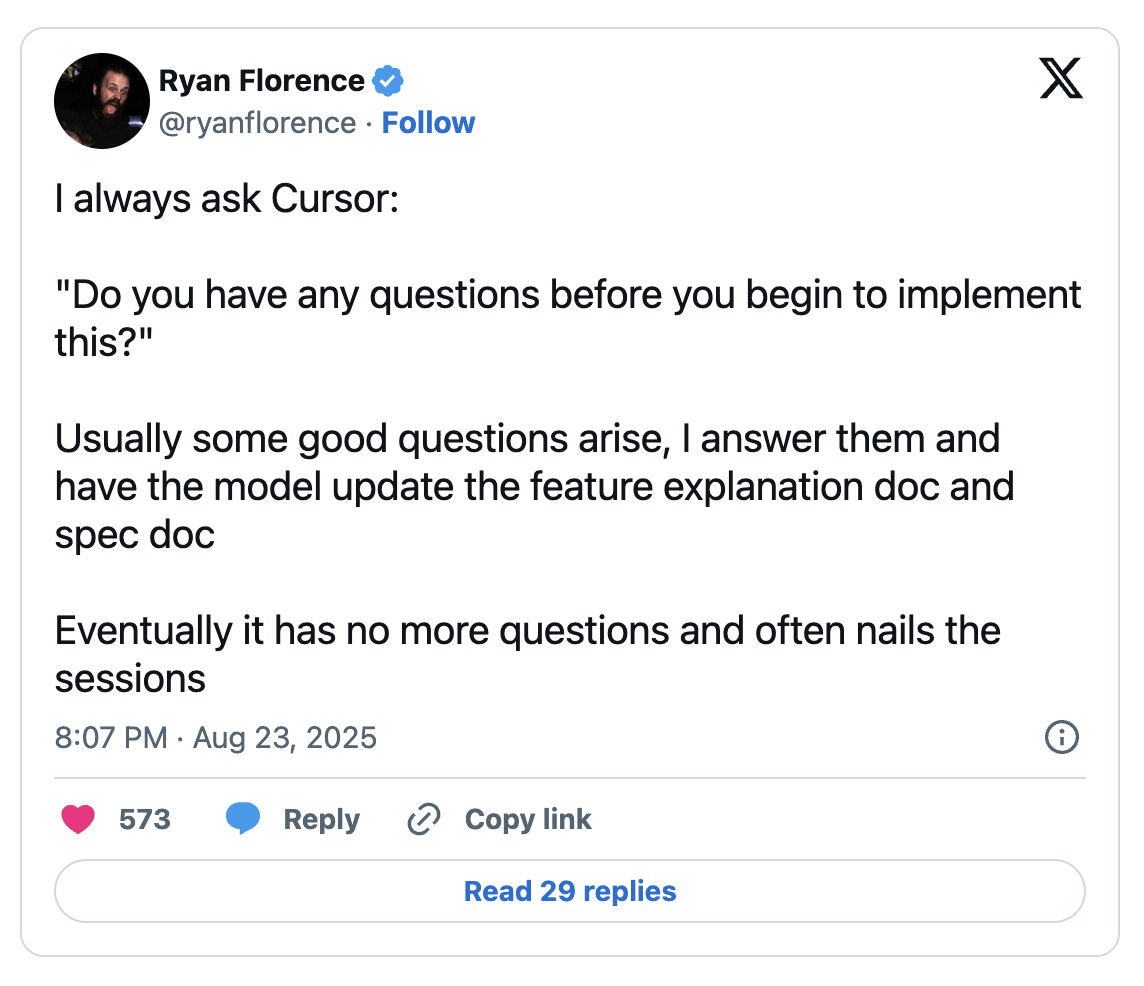Click the 'Eventually it has no more questions' line
1144x986 pixels.
coord(527,631)
